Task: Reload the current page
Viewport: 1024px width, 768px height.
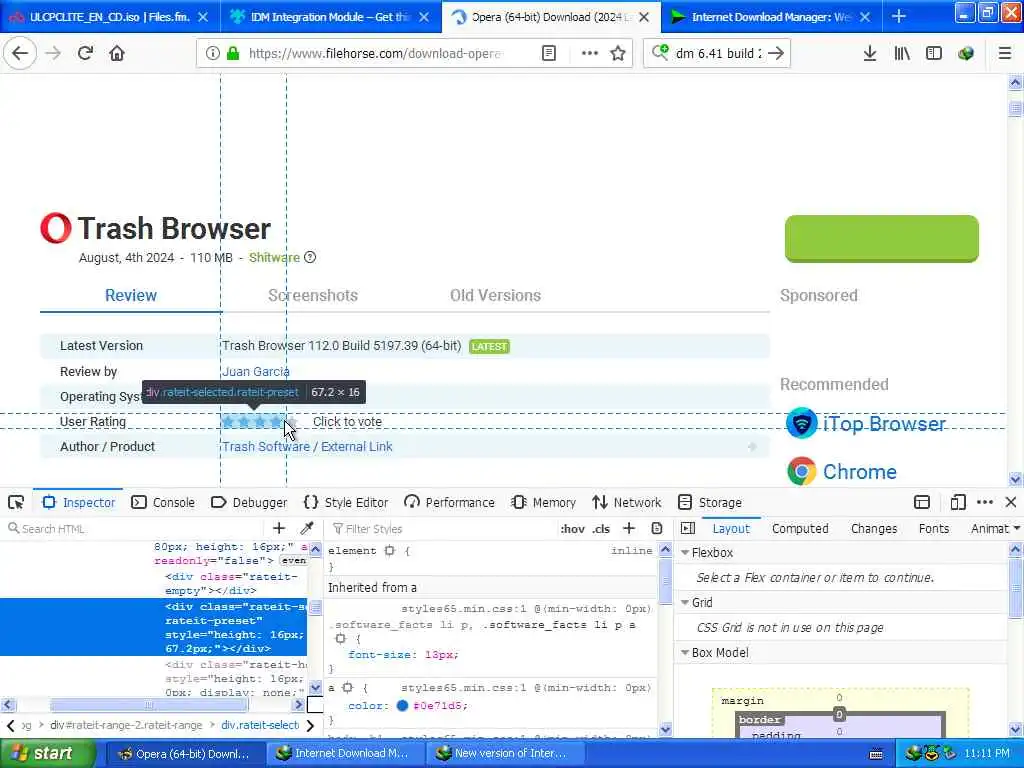Action: point(85,53)
